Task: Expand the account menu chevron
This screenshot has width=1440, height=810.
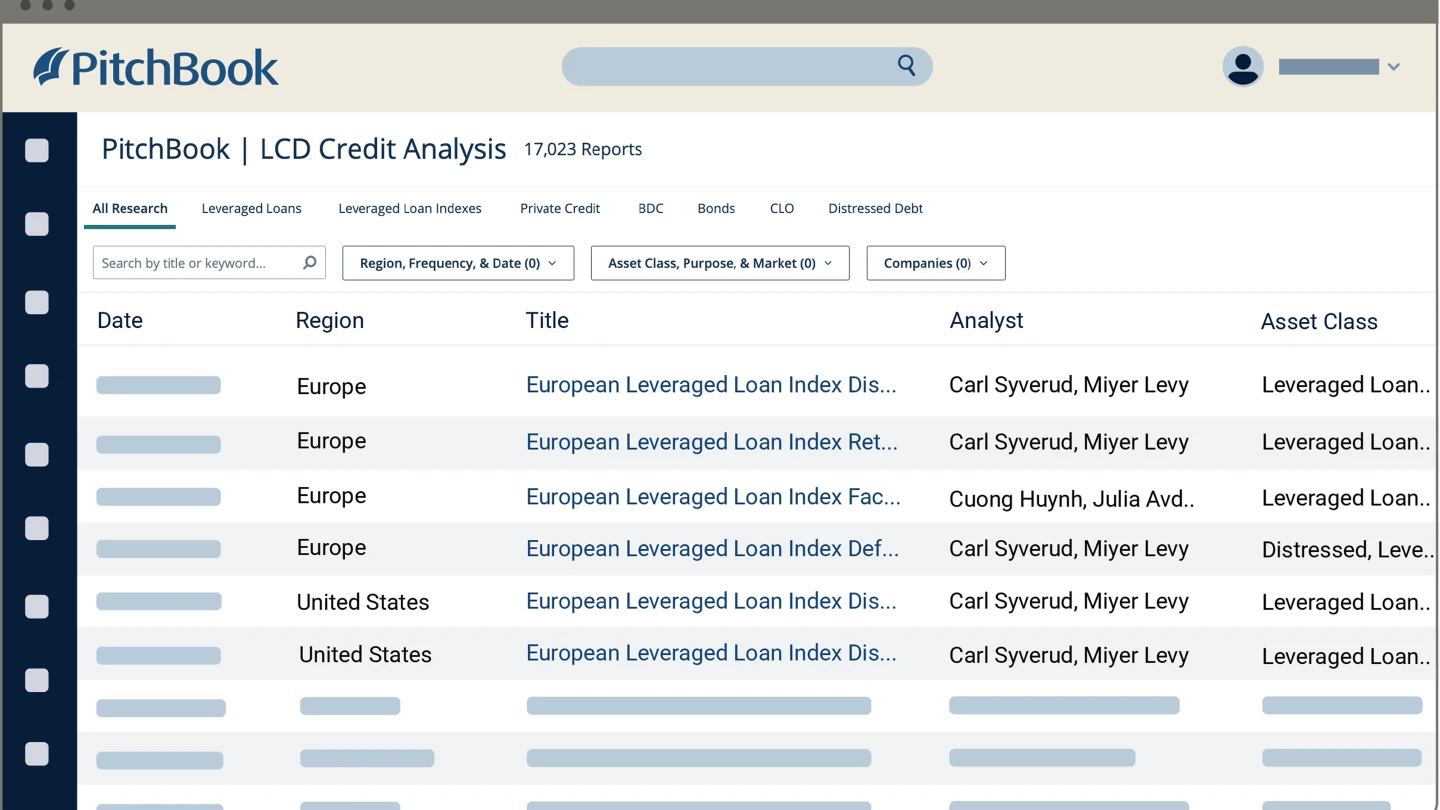Action: [1393, 67]
